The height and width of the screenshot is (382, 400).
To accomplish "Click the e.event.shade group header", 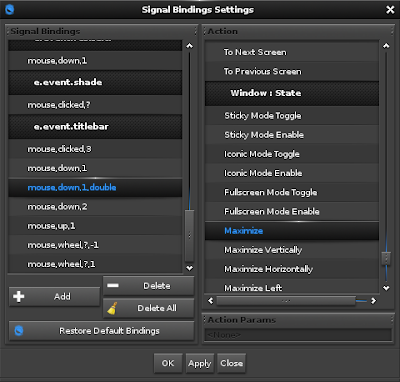I will 95,82.
